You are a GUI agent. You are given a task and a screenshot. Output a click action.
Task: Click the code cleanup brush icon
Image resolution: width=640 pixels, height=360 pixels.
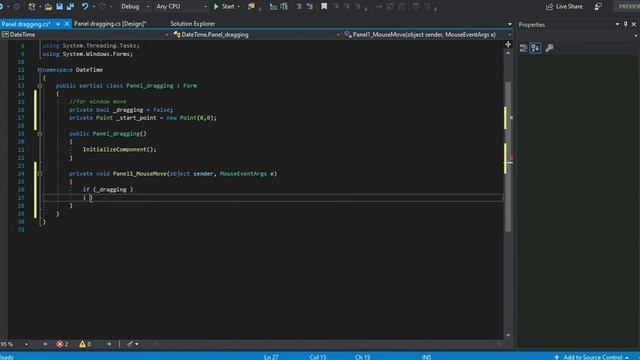click(x=129, y=344)
